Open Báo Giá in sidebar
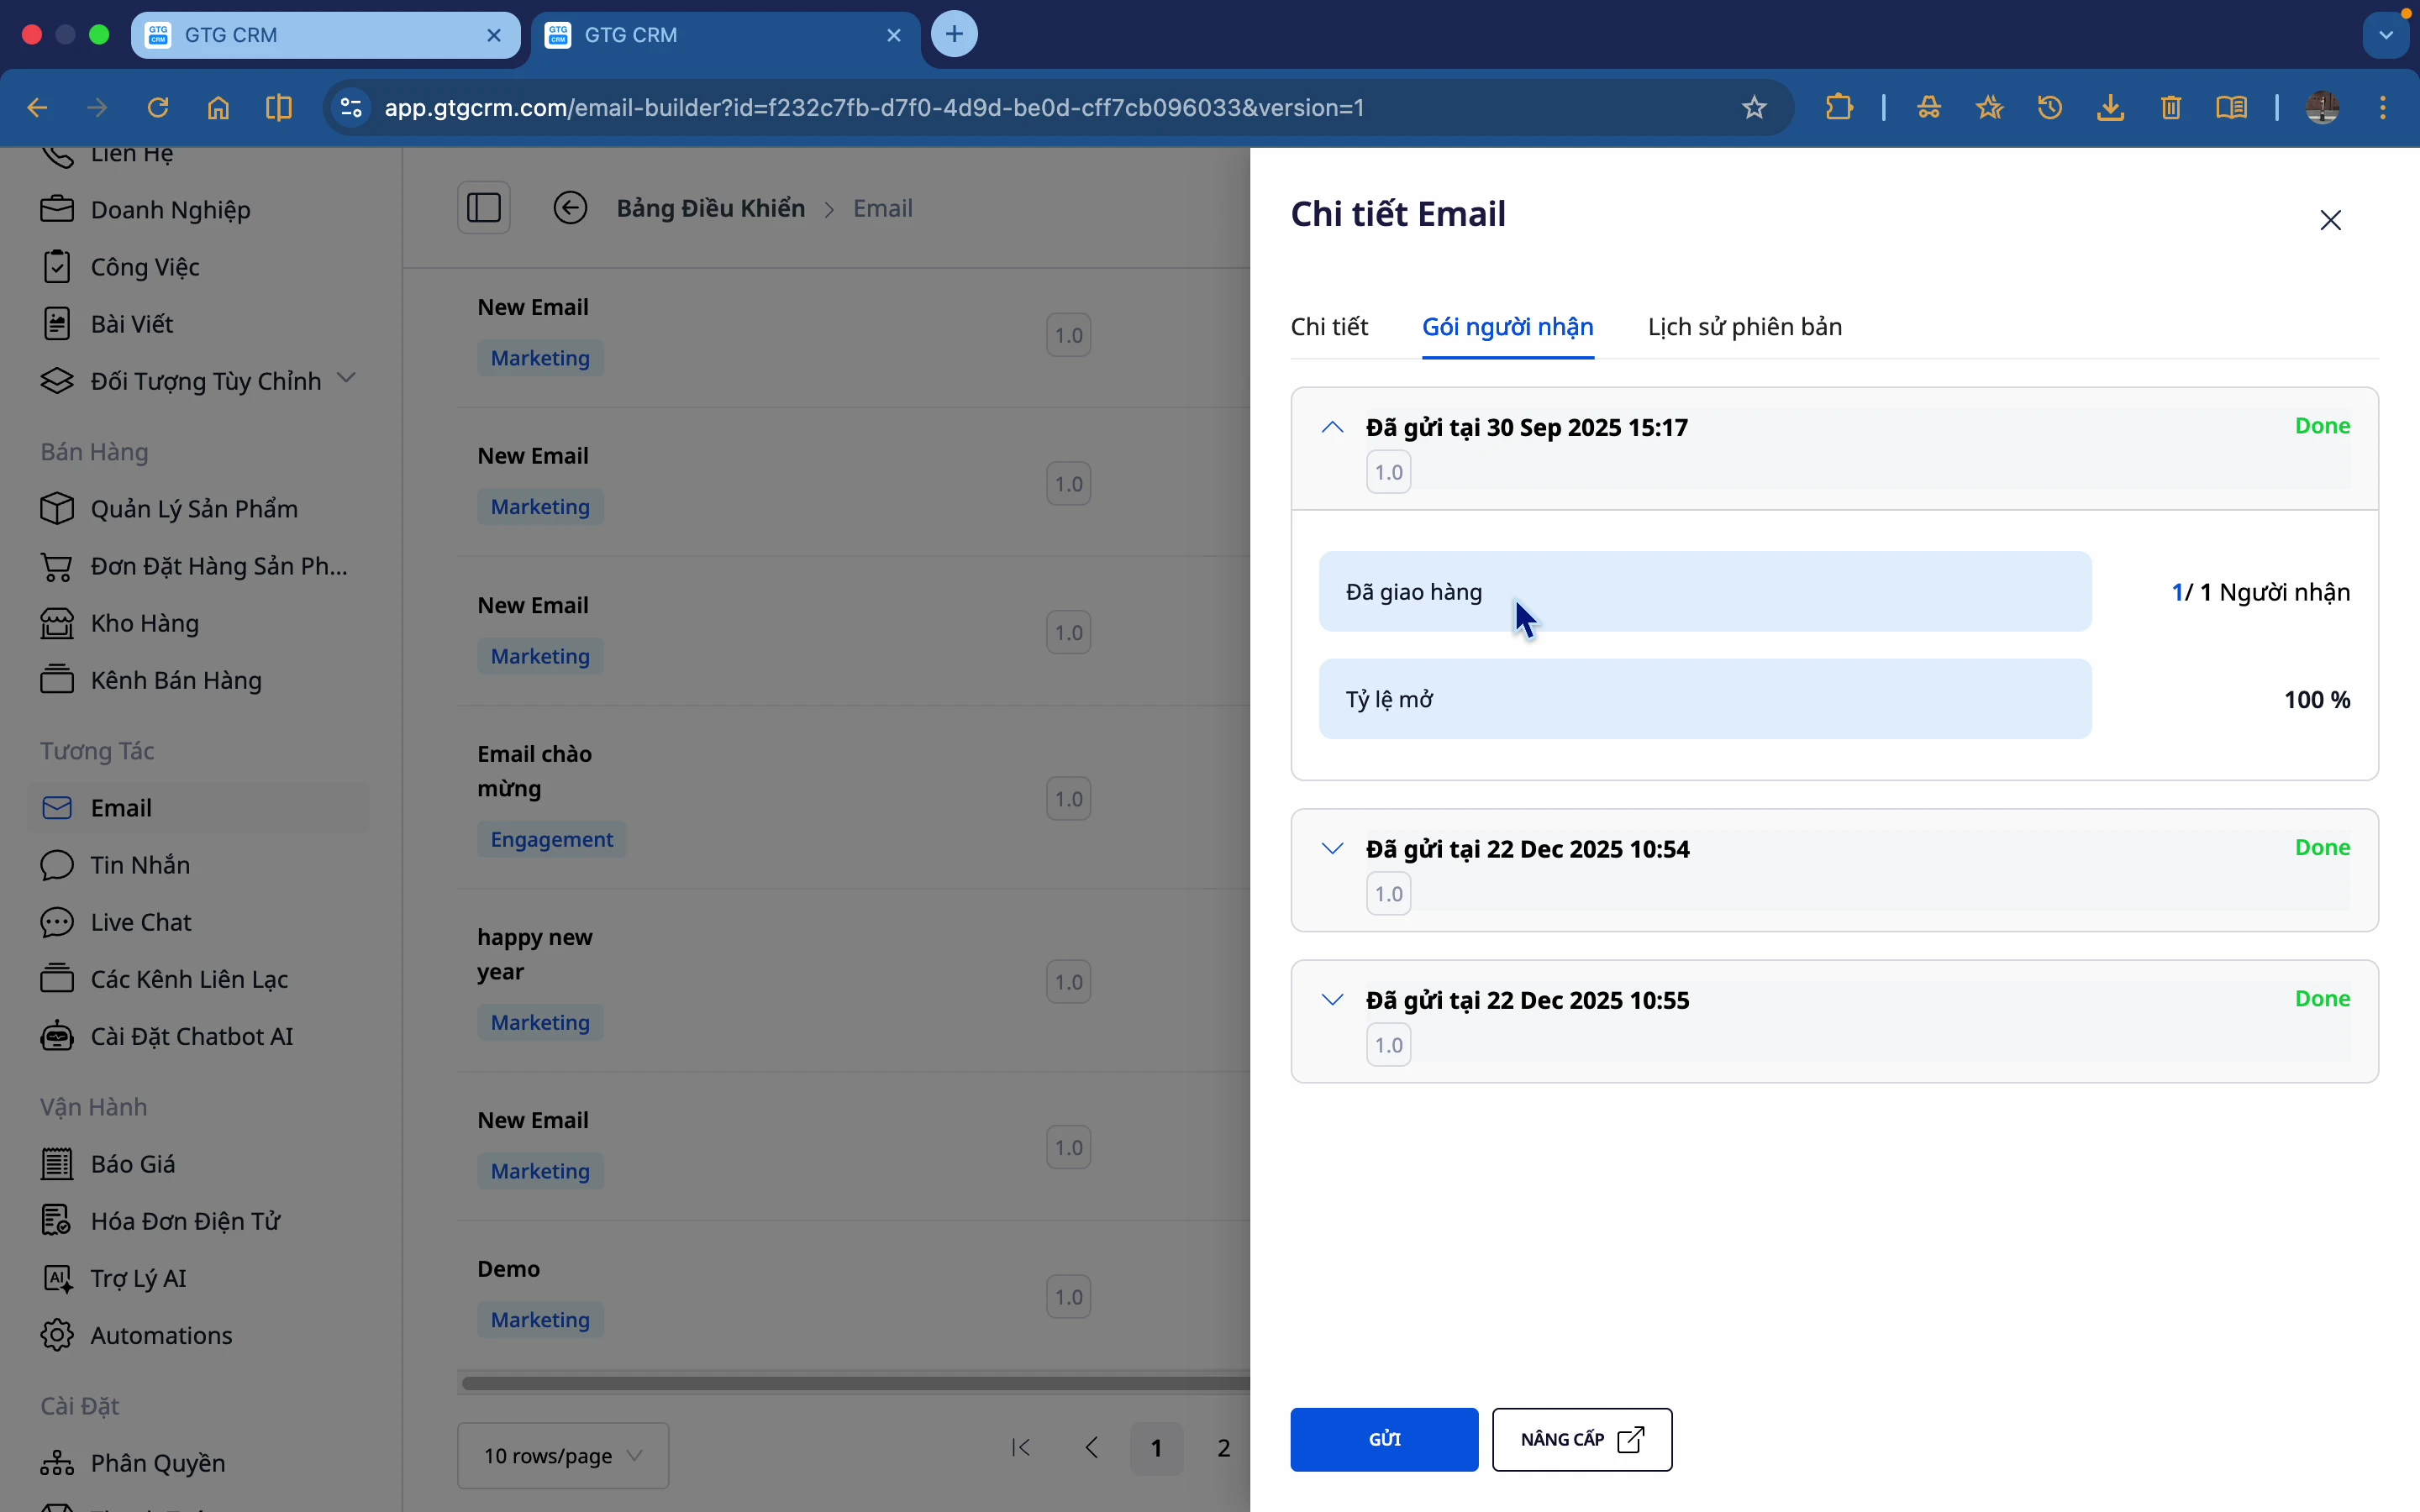This screenshot has height=1512, width=2420. 132,1164
